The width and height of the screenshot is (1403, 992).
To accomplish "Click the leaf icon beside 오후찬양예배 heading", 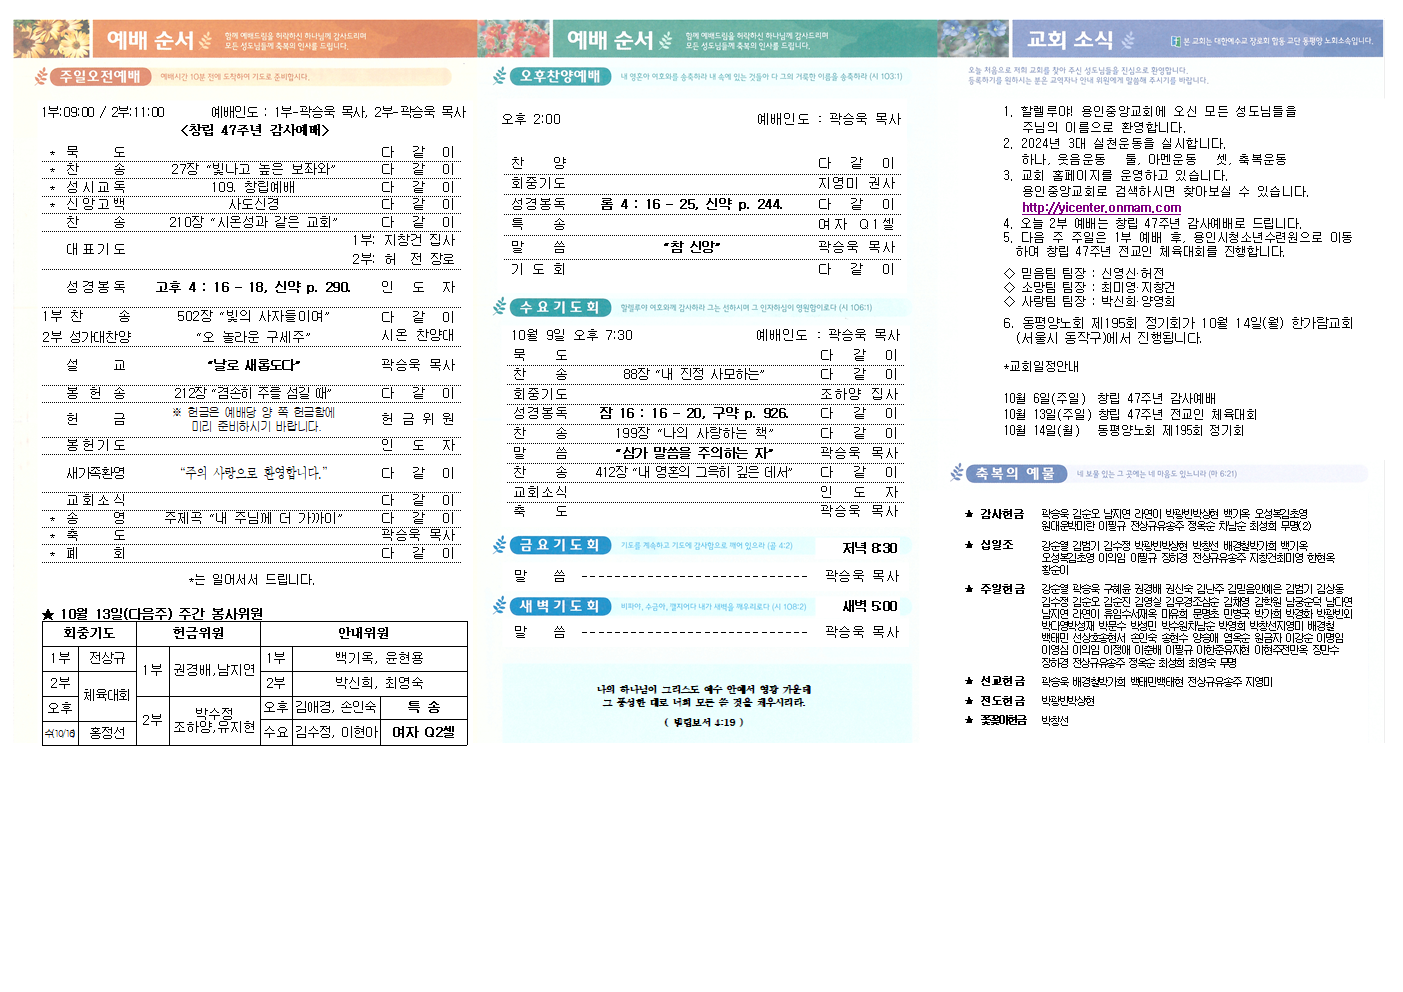I will click(500, 76).
